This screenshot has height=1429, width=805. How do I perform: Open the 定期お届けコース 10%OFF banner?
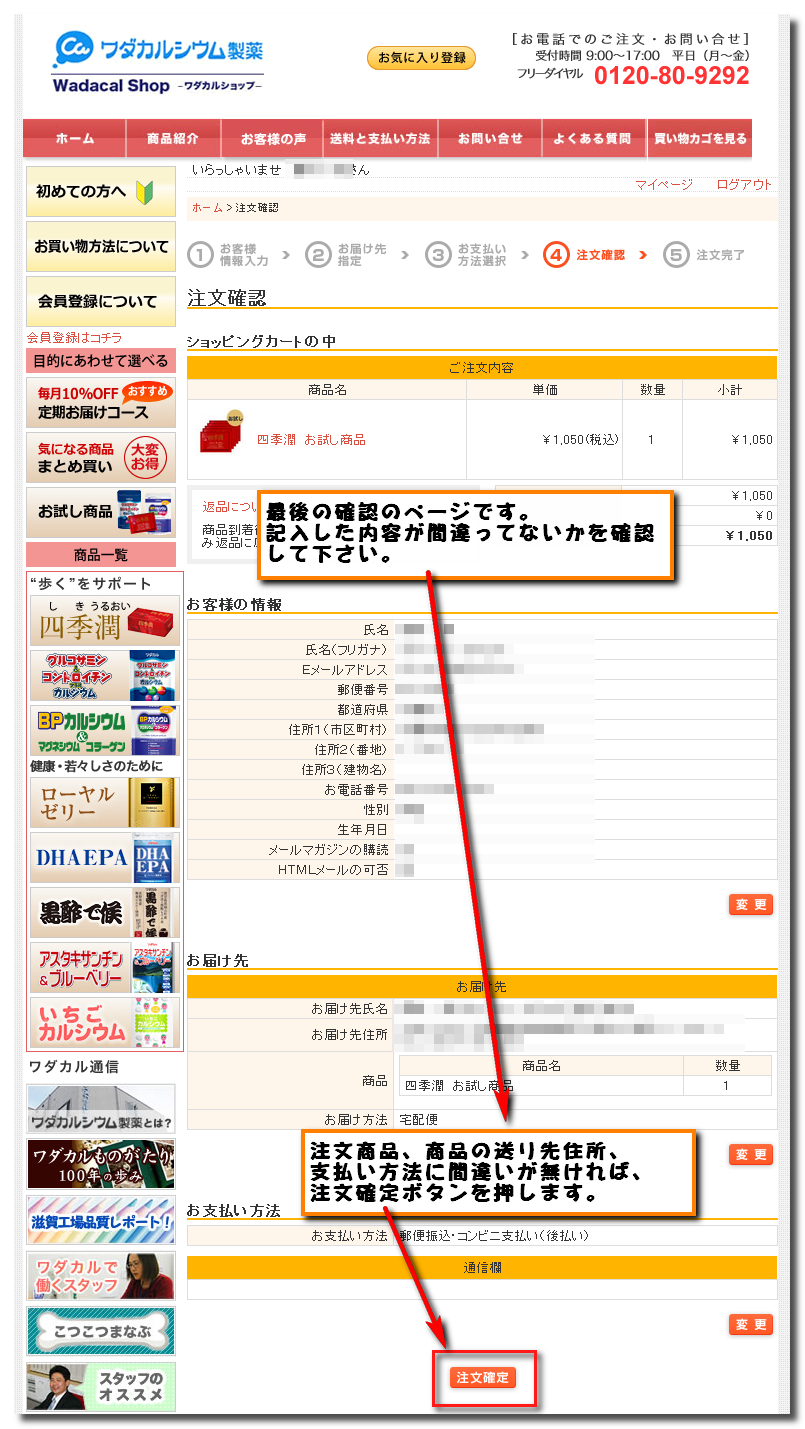[100, 403]
